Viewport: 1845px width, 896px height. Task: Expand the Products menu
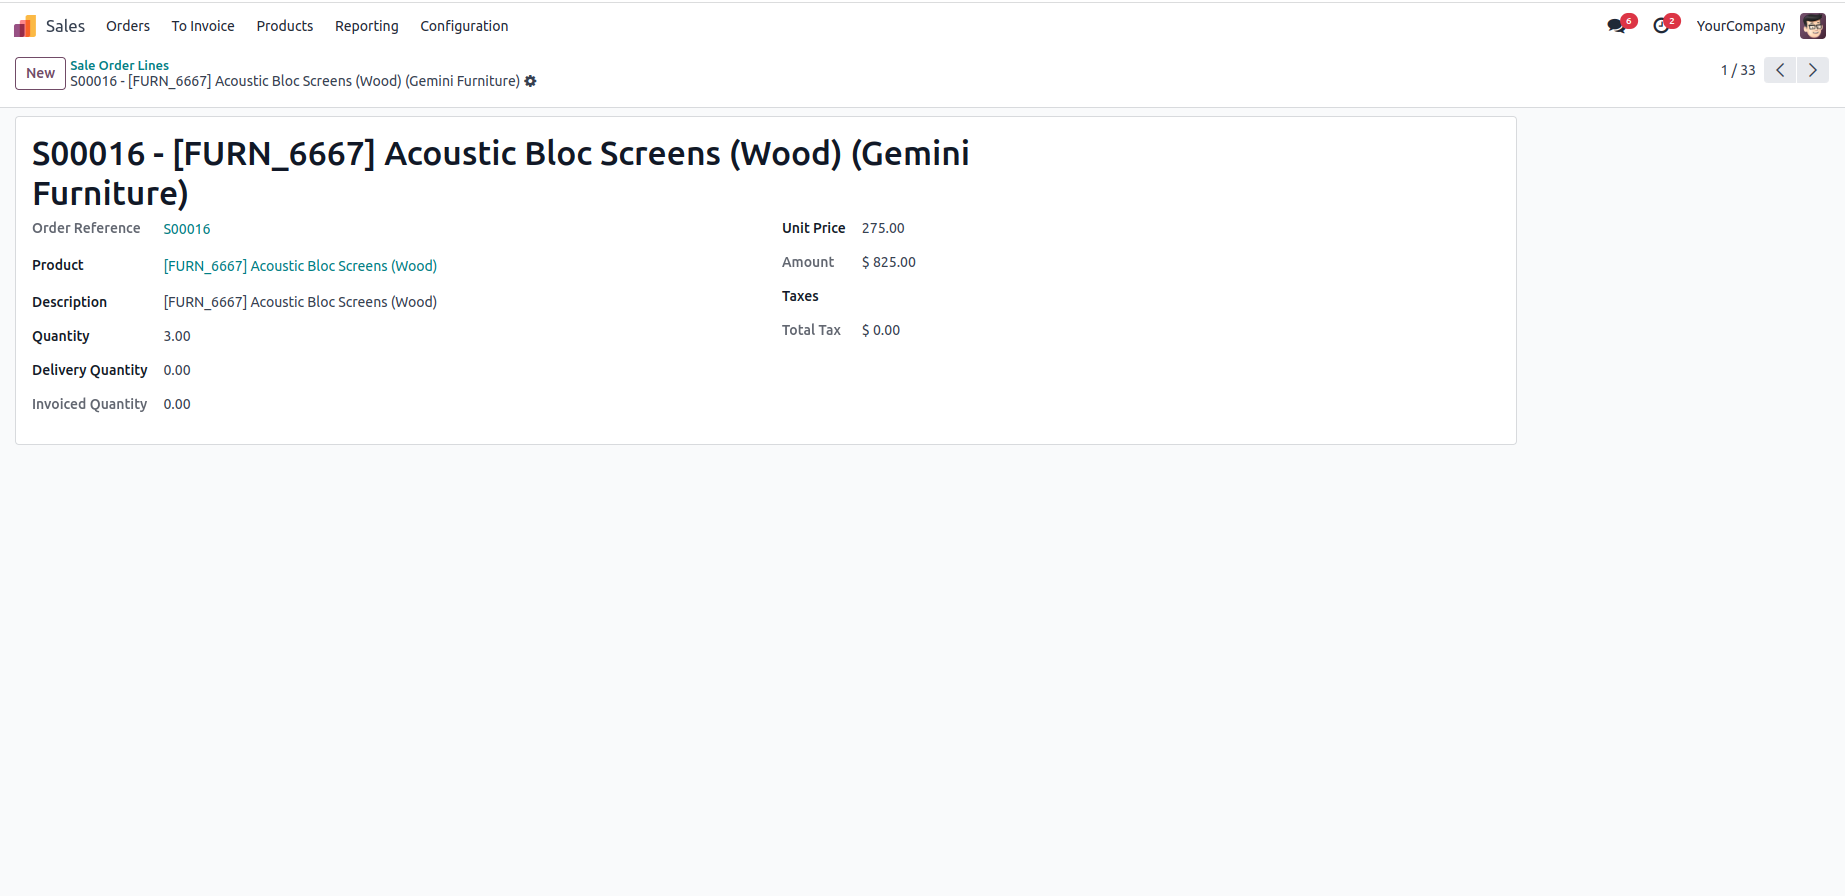click(x=285, y=26)
